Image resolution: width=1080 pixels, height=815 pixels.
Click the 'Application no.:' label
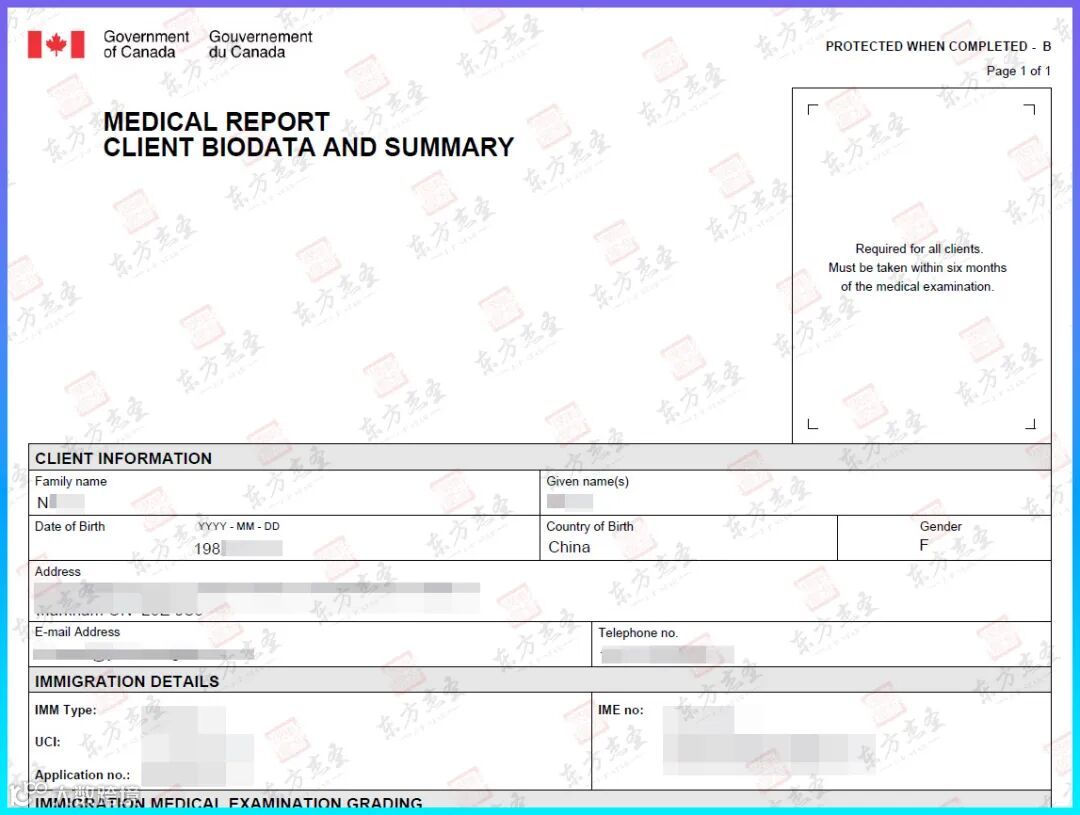pyautogui.click(x=82, y=775)
